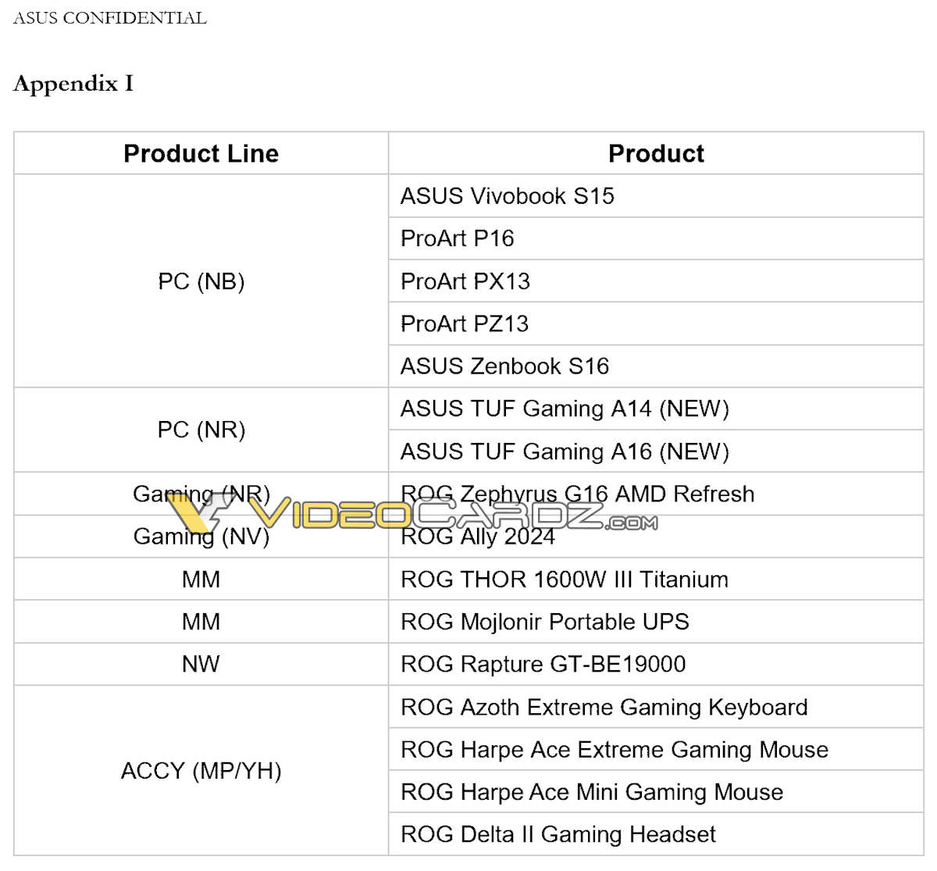This screenshot has height=871, width=937.
Task: Click "ASUS TUF Gaming A14 (NEW)" entry
Action: click(564, 409)
